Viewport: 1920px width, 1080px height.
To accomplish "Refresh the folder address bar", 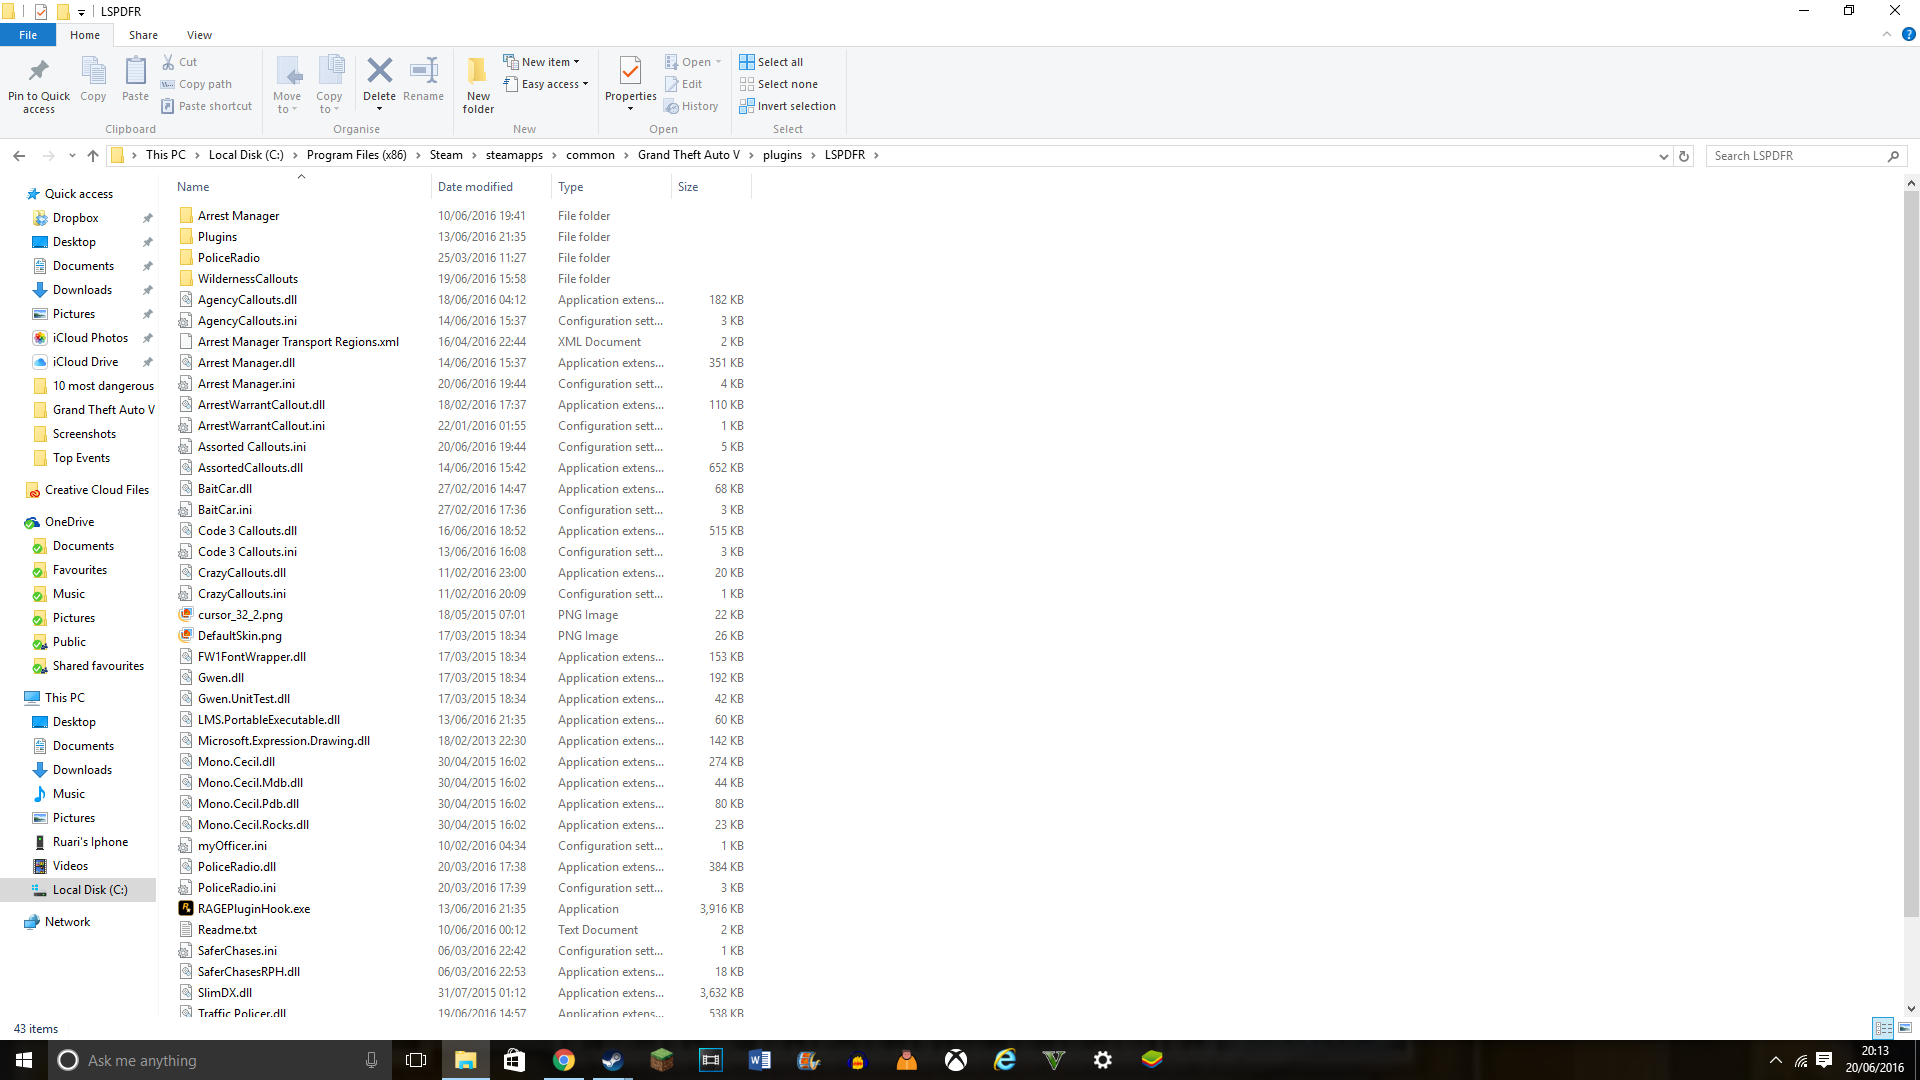I will pos(1684,156).
